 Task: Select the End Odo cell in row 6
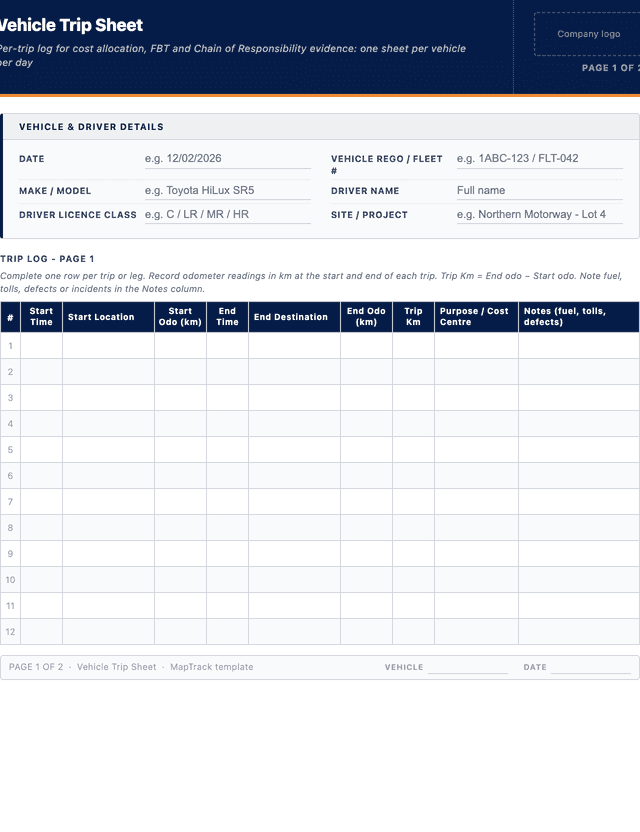[366, 475]
